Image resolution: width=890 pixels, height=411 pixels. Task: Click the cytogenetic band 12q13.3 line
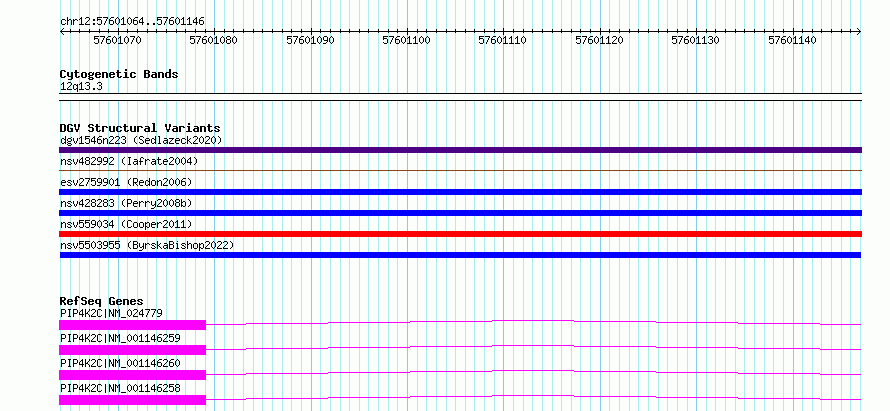point(460,97)
